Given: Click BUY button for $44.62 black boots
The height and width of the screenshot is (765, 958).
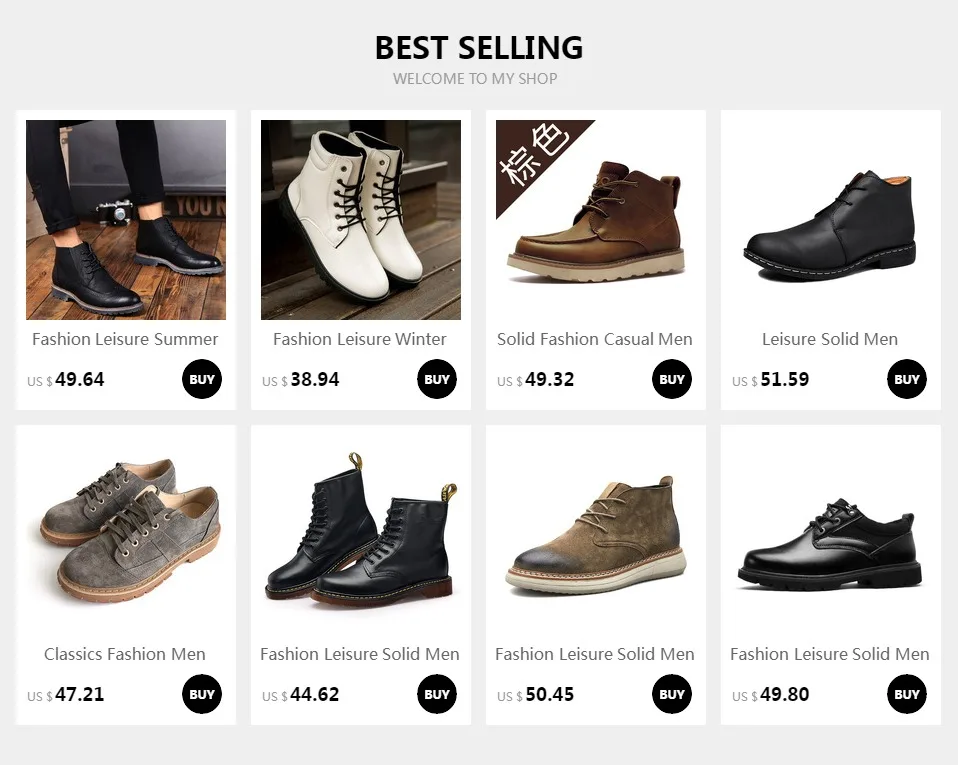Looking at the screenshot, I should coord(437,694).
